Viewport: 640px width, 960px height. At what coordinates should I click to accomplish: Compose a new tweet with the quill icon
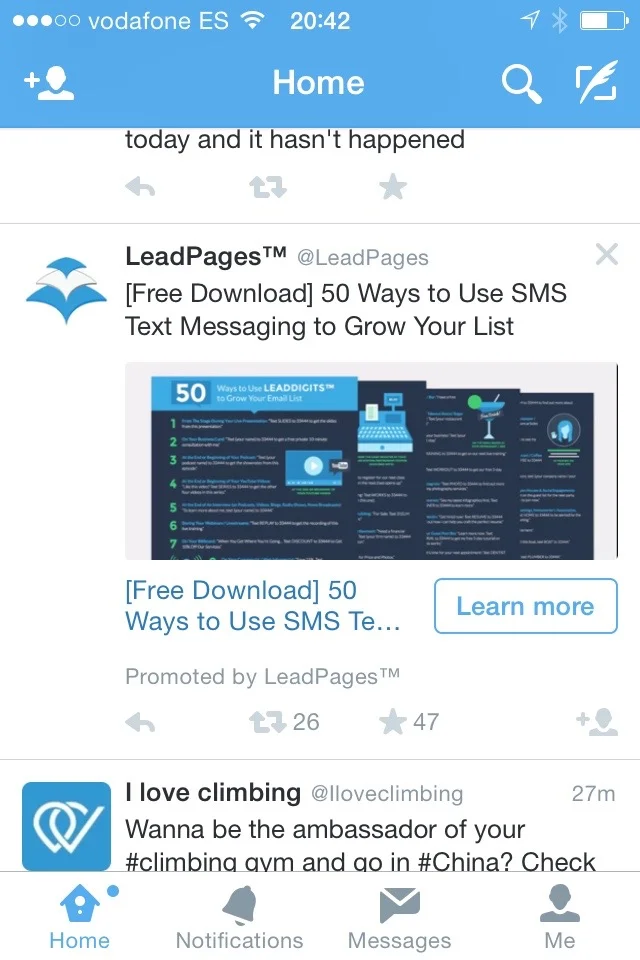click(596, 82)
